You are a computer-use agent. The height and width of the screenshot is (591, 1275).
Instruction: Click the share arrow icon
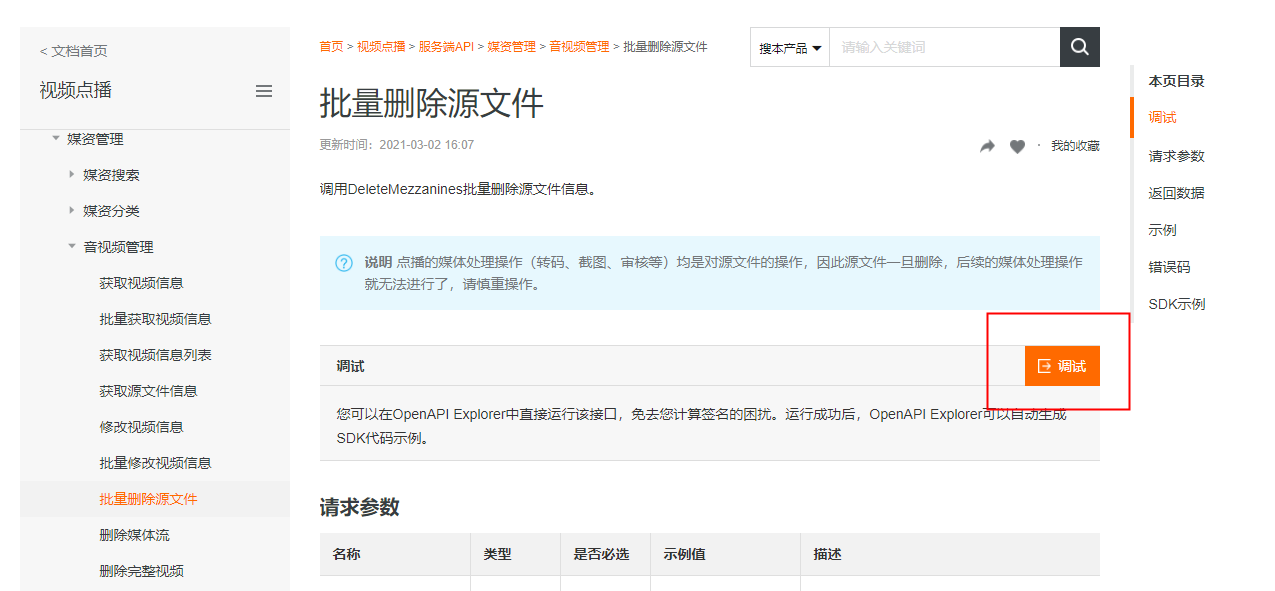click(987, 146)
